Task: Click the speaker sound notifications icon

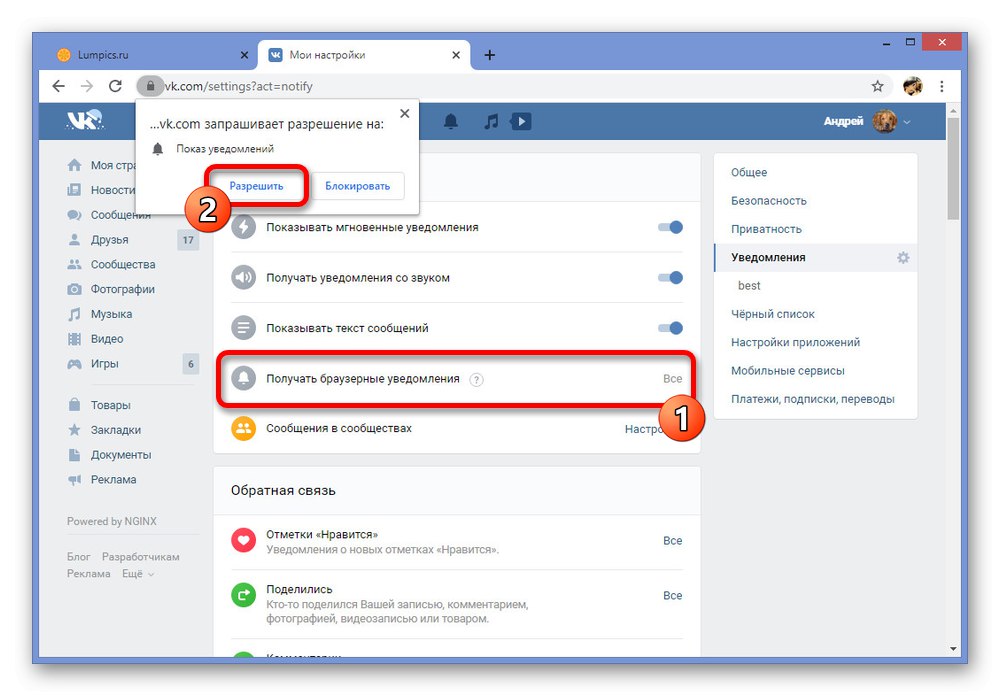Action: coord(243,278)
